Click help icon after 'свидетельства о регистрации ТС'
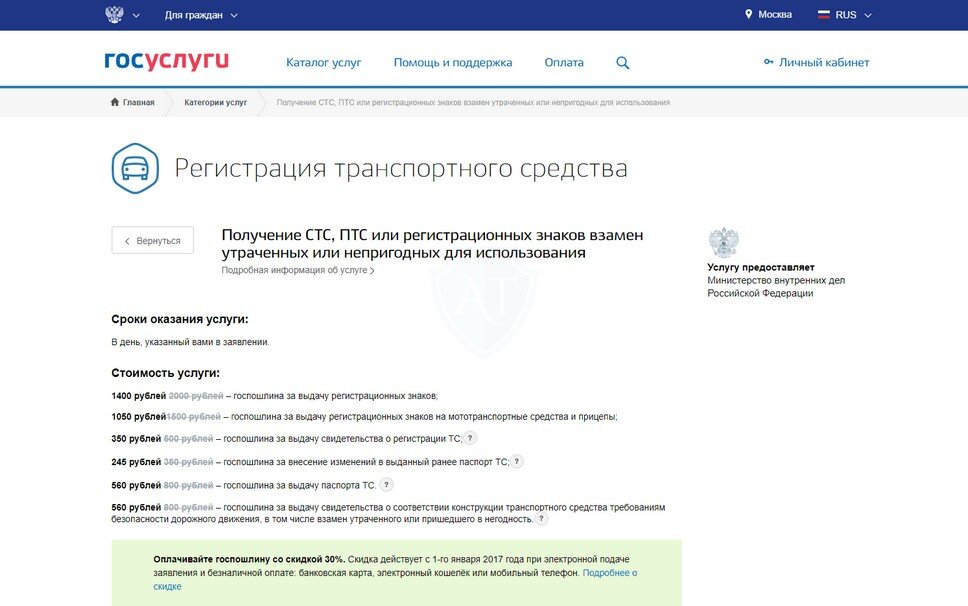 pos(470,438)
